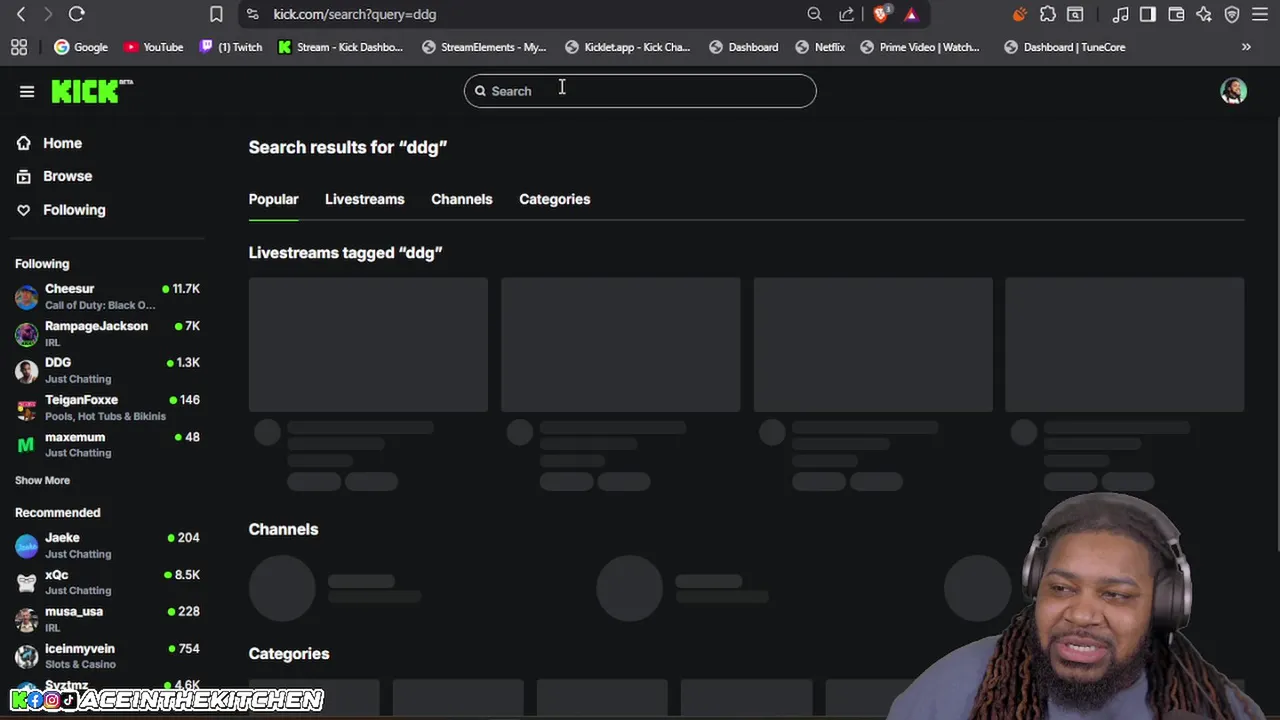Click the Kick logo

(92, 91)
